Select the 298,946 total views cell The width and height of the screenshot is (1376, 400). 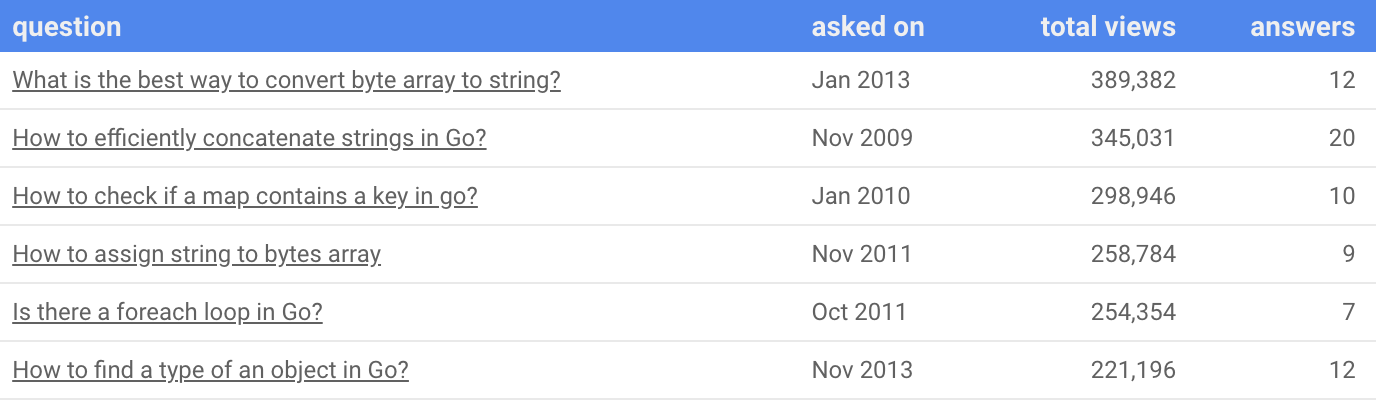coord(1133,197)
